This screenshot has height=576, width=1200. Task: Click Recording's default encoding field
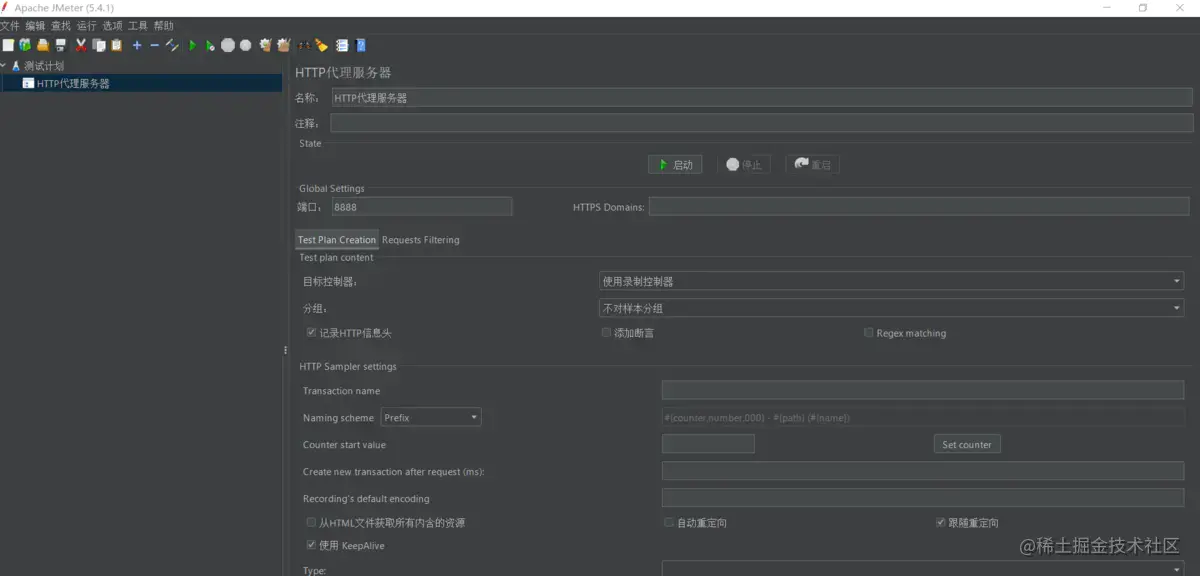[922, 498]
